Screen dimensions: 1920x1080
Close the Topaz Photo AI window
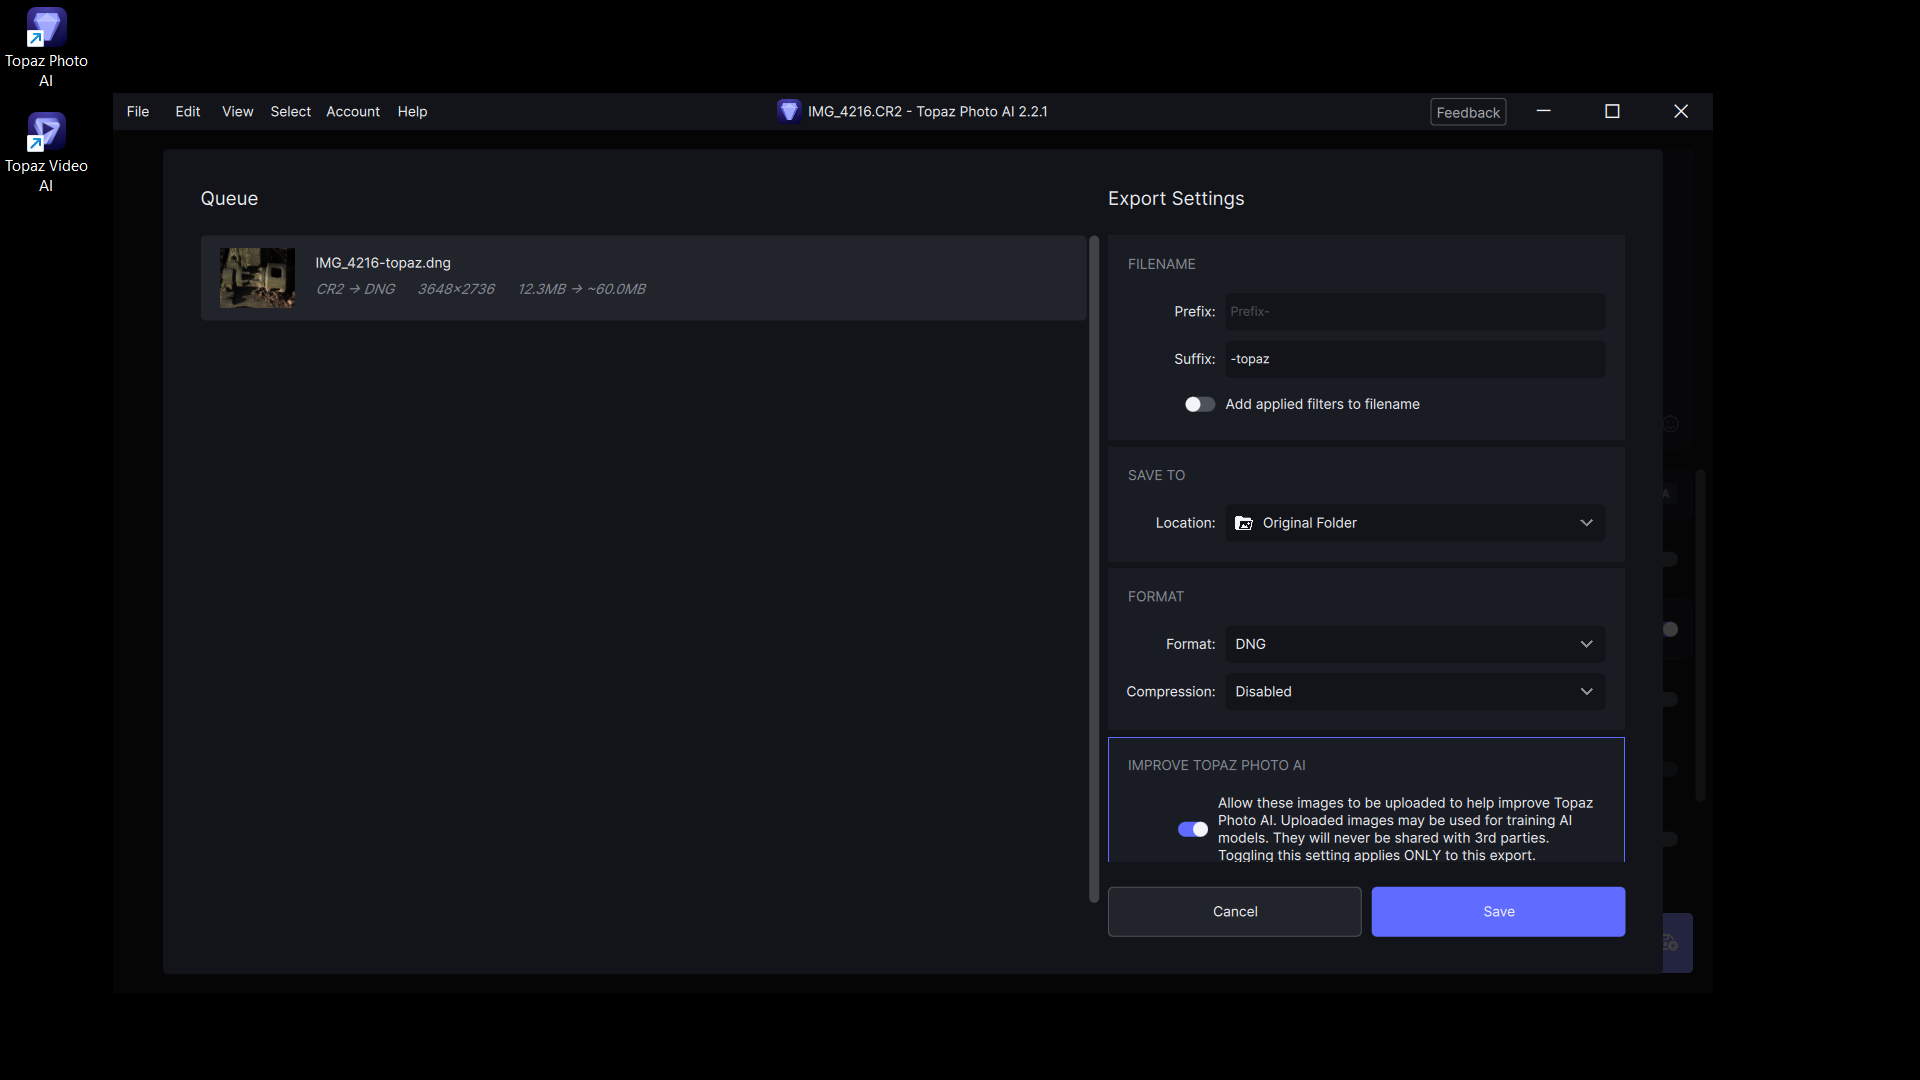pos(1681,111)
